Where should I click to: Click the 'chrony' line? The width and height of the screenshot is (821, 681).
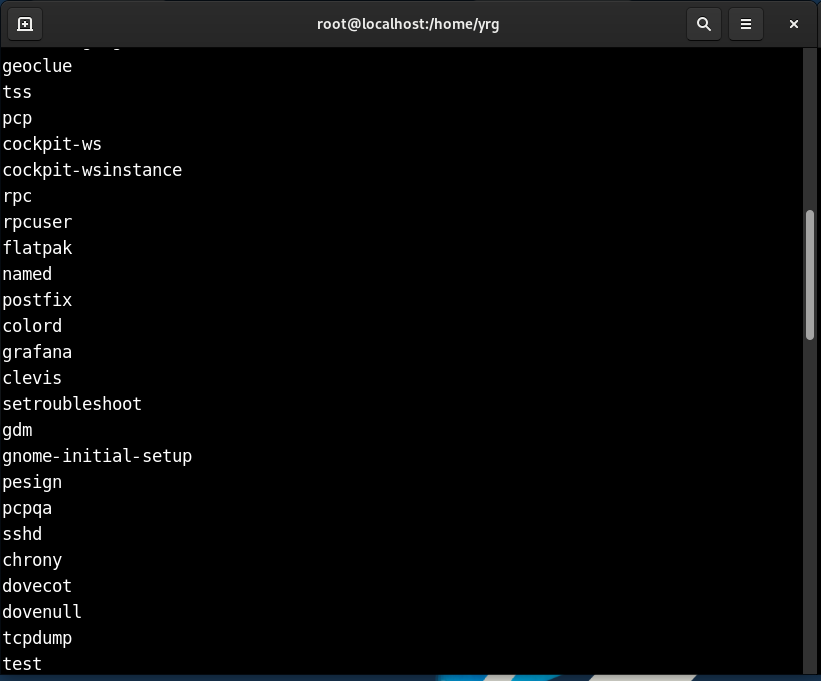click(32, 560)
